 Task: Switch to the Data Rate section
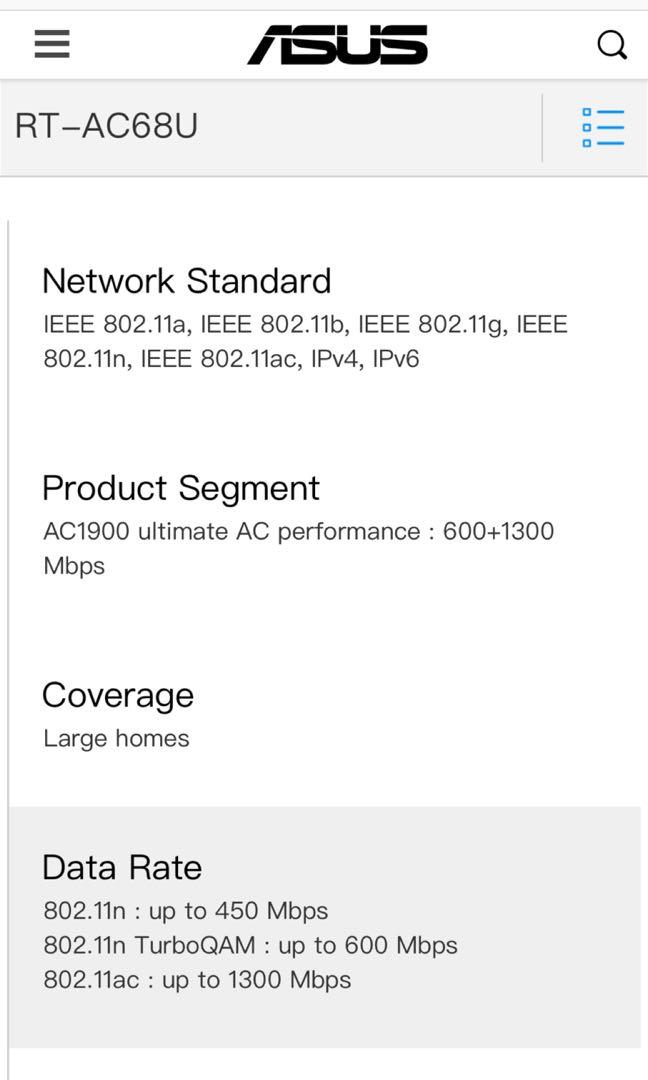(x=122, y=867)
